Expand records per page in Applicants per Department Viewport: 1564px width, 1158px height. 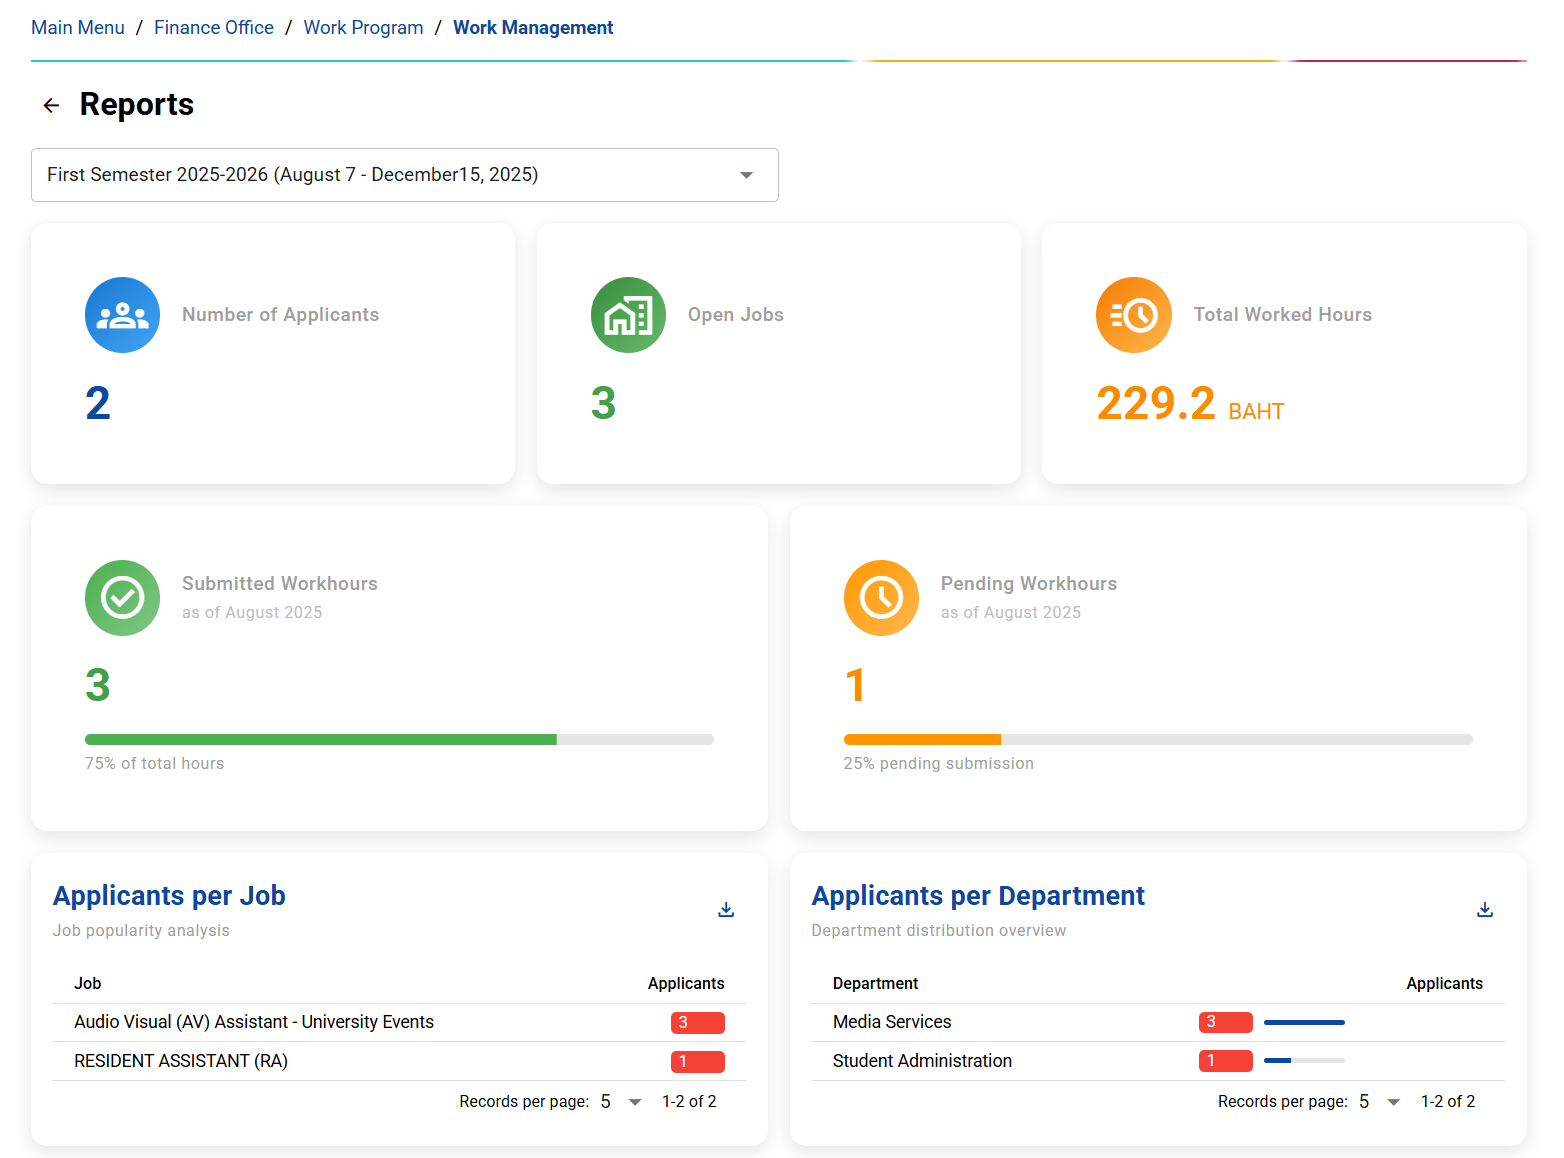coord(1379,1102)
